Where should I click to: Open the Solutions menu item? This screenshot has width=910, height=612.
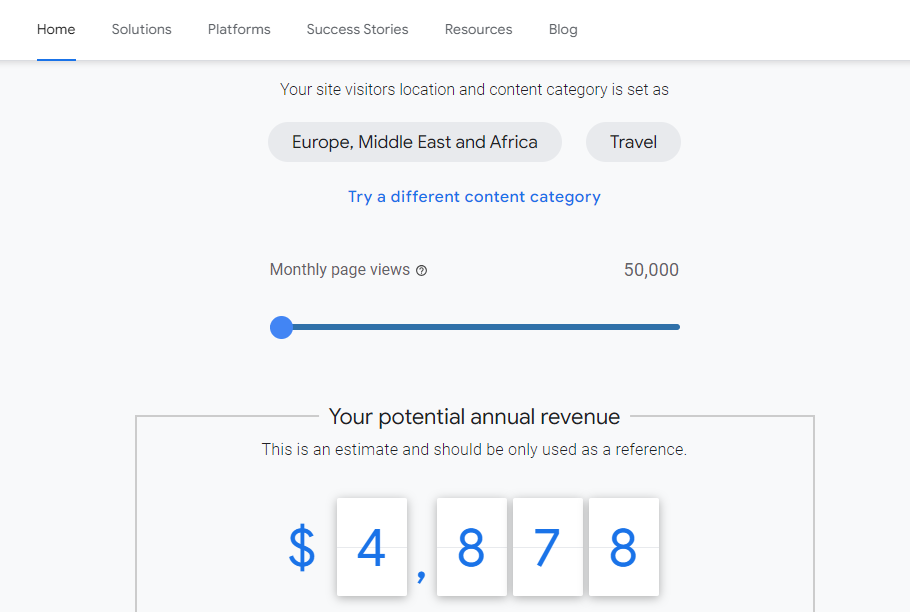coord(142,30)
